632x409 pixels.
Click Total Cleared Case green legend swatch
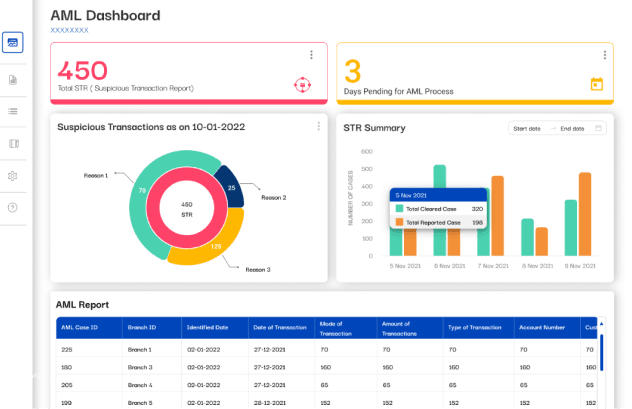(x=399, y=208)
